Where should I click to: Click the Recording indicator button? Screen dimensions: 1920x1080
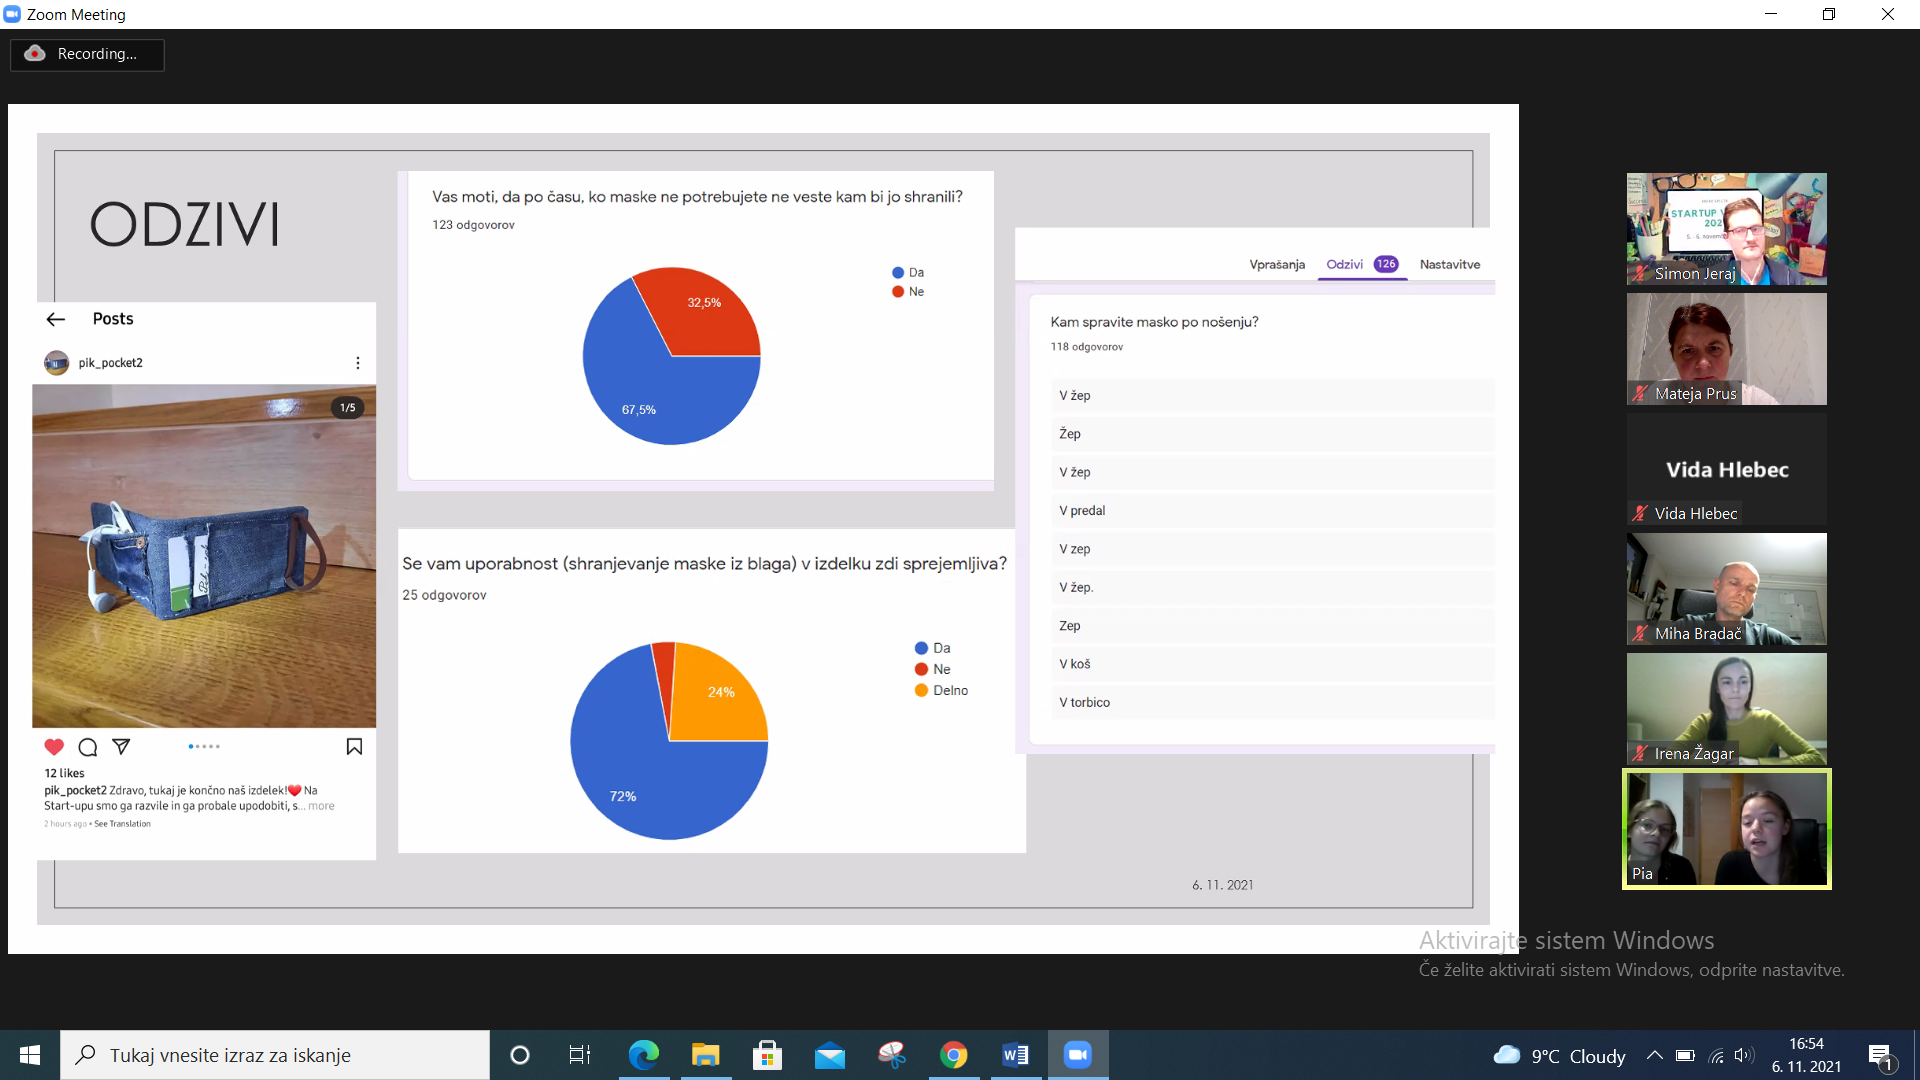point(87,54)
